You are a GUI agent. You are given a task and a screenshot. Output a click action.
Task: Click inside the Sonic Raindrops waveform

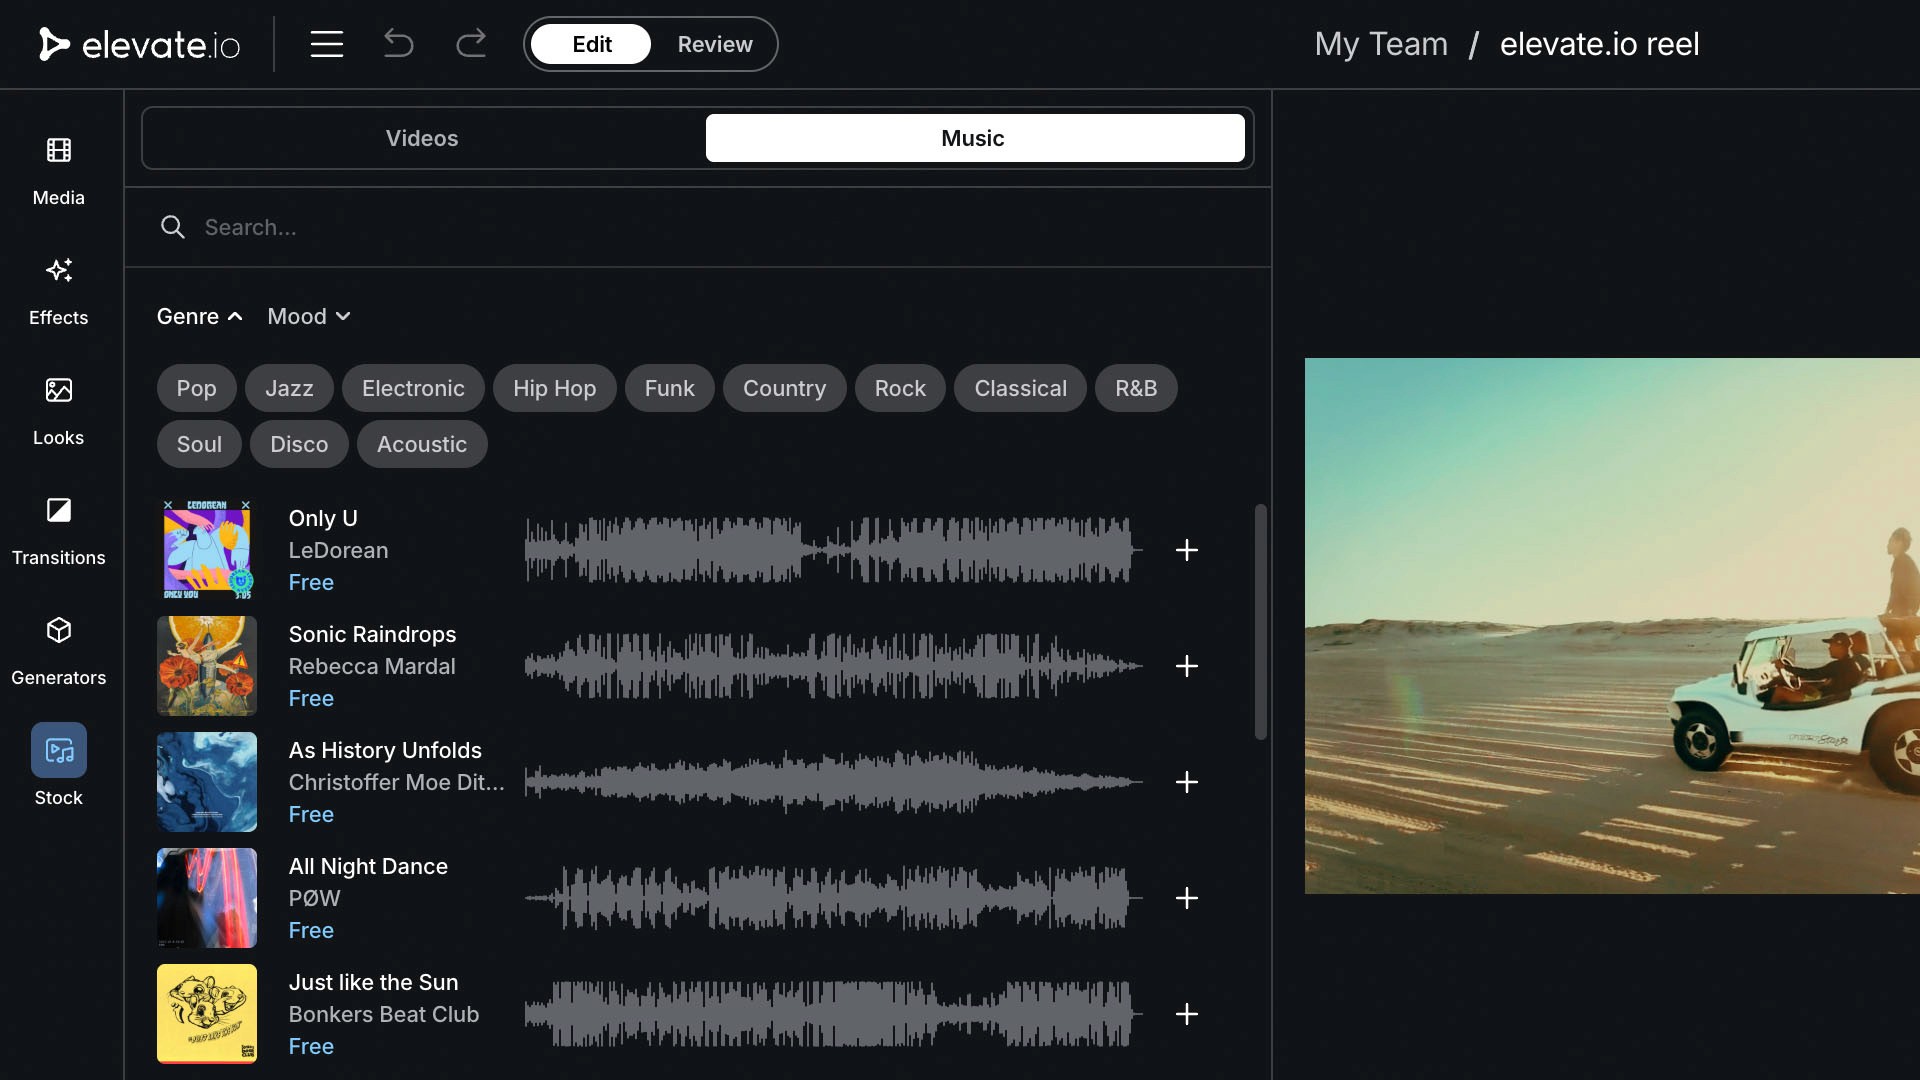click(x=832, y=666)
